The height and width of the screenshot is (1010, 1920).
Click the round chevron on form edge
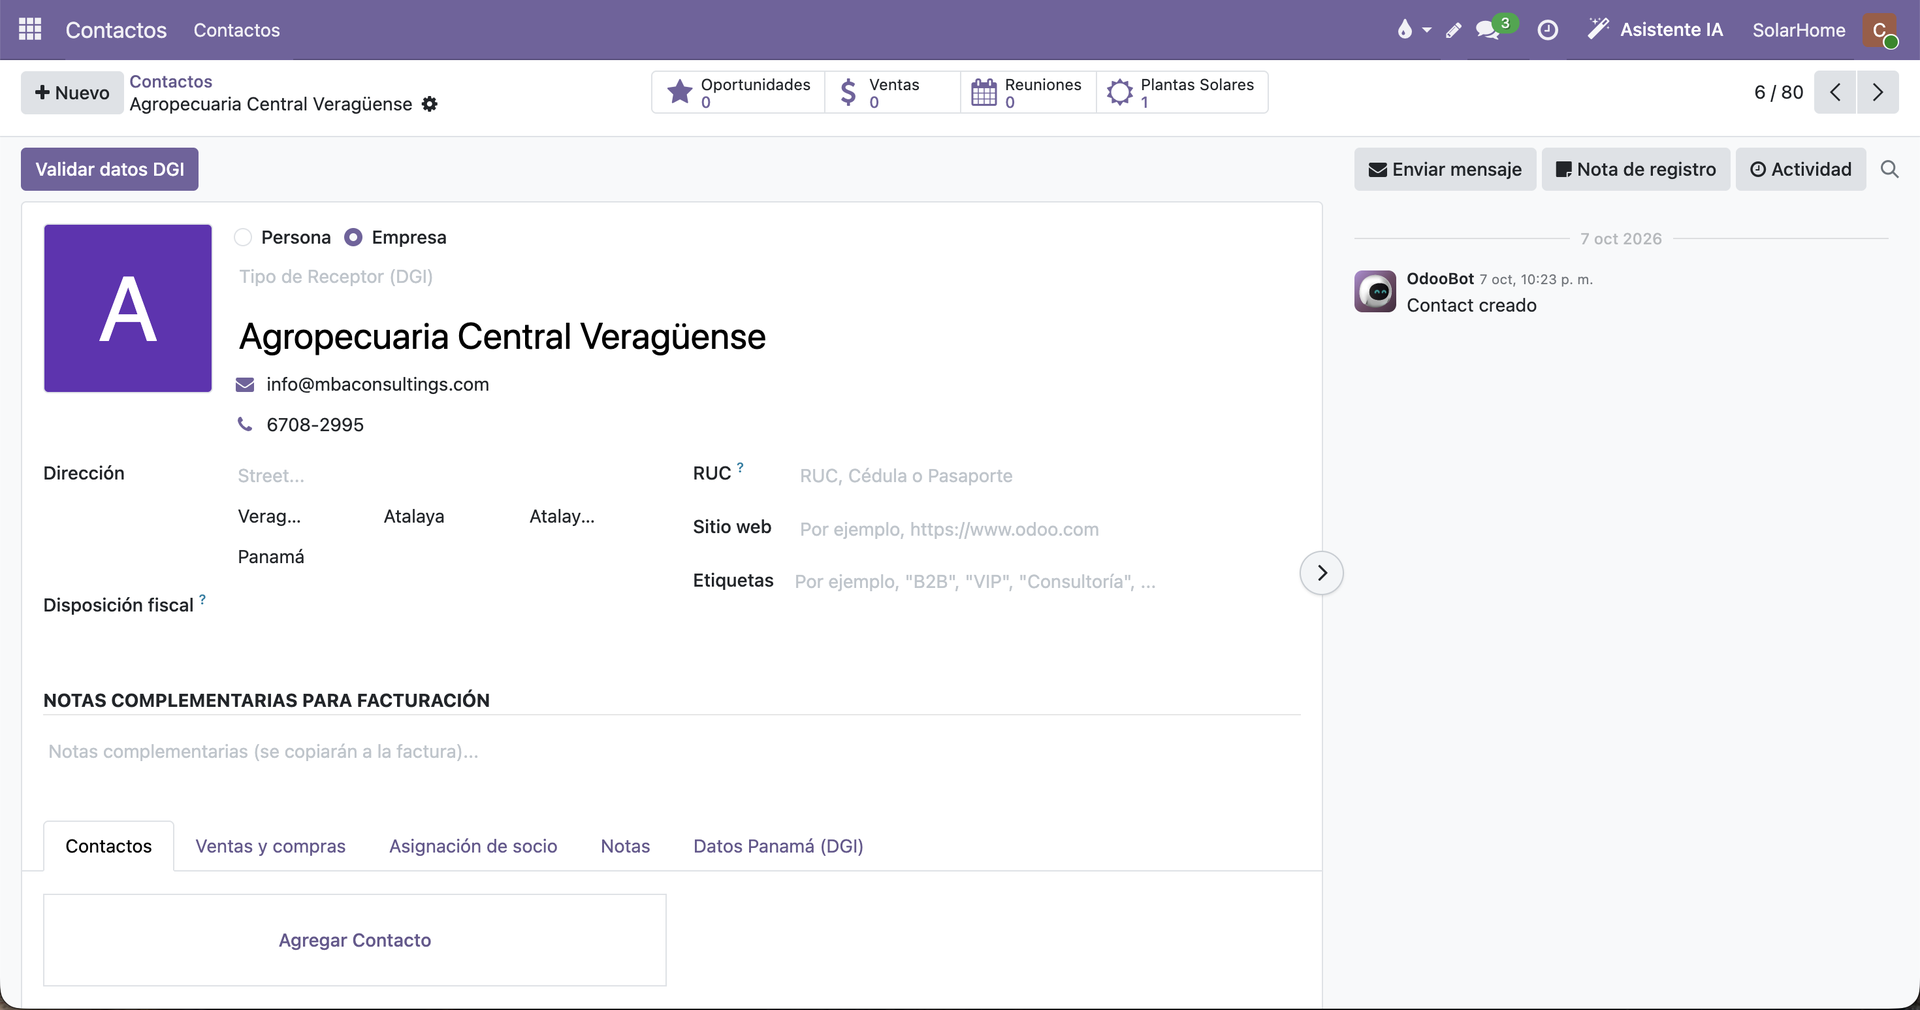click(1321, 573)
